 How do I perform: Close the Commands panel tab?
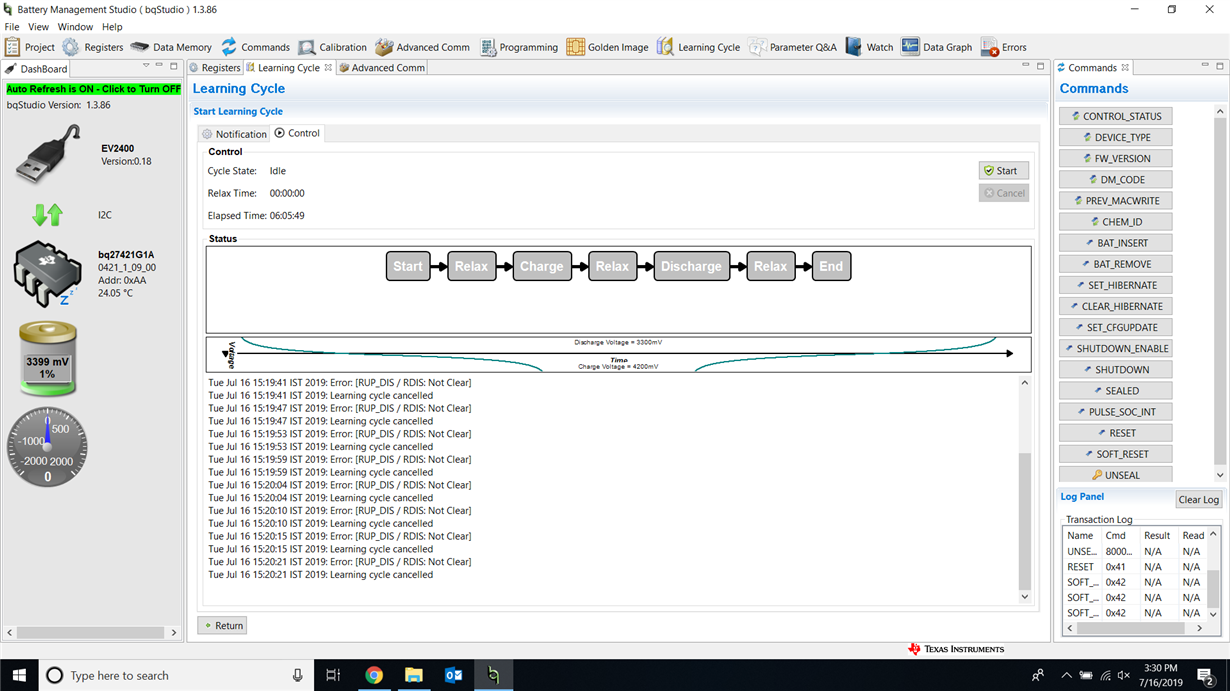pyautogui.click(x=1125, y=68)
